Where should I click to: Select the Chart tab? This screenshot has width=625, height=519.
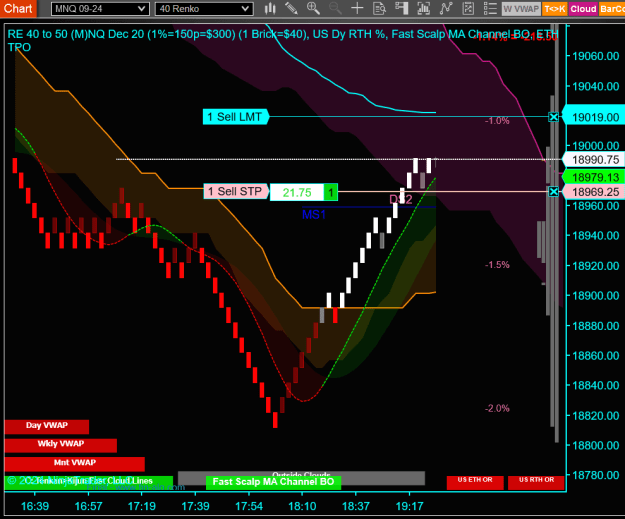[18, 8]
